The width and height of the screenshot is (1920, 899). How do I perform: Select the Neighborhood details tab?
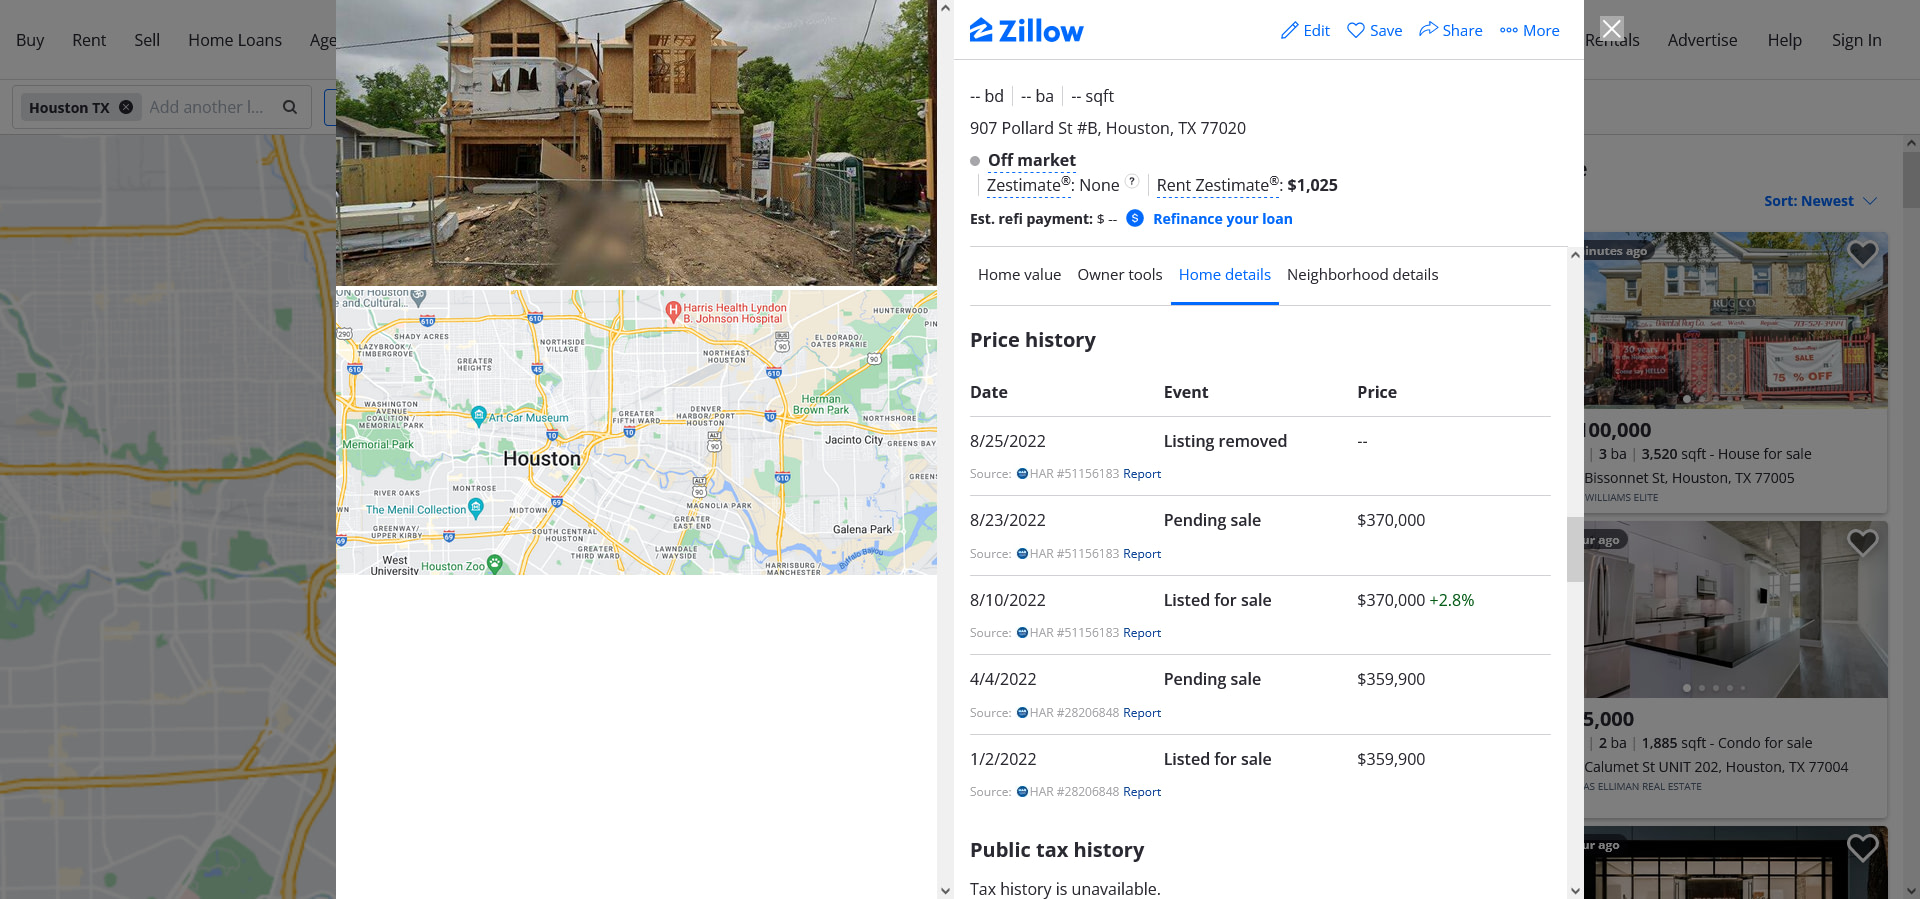tap(1362, 275)
